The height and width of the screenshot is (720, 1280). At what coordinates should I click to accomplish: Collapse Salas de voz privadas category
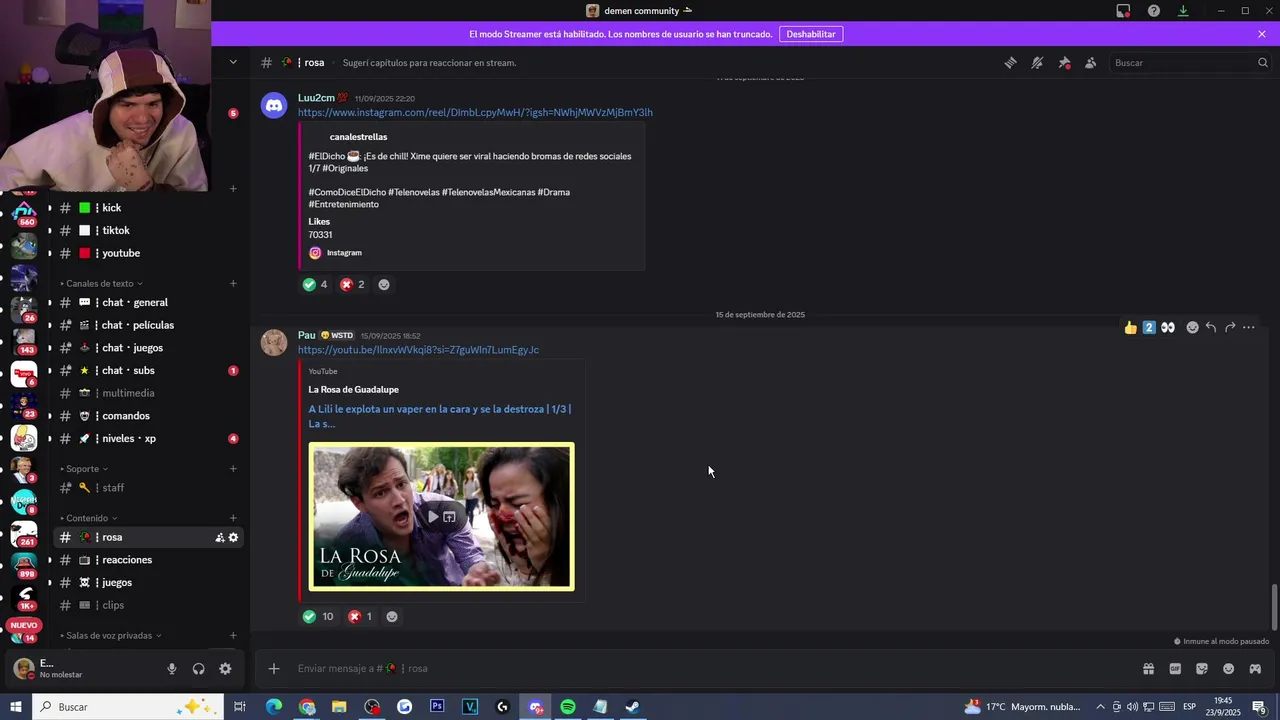pyautogui.click(x=113, y=636)
